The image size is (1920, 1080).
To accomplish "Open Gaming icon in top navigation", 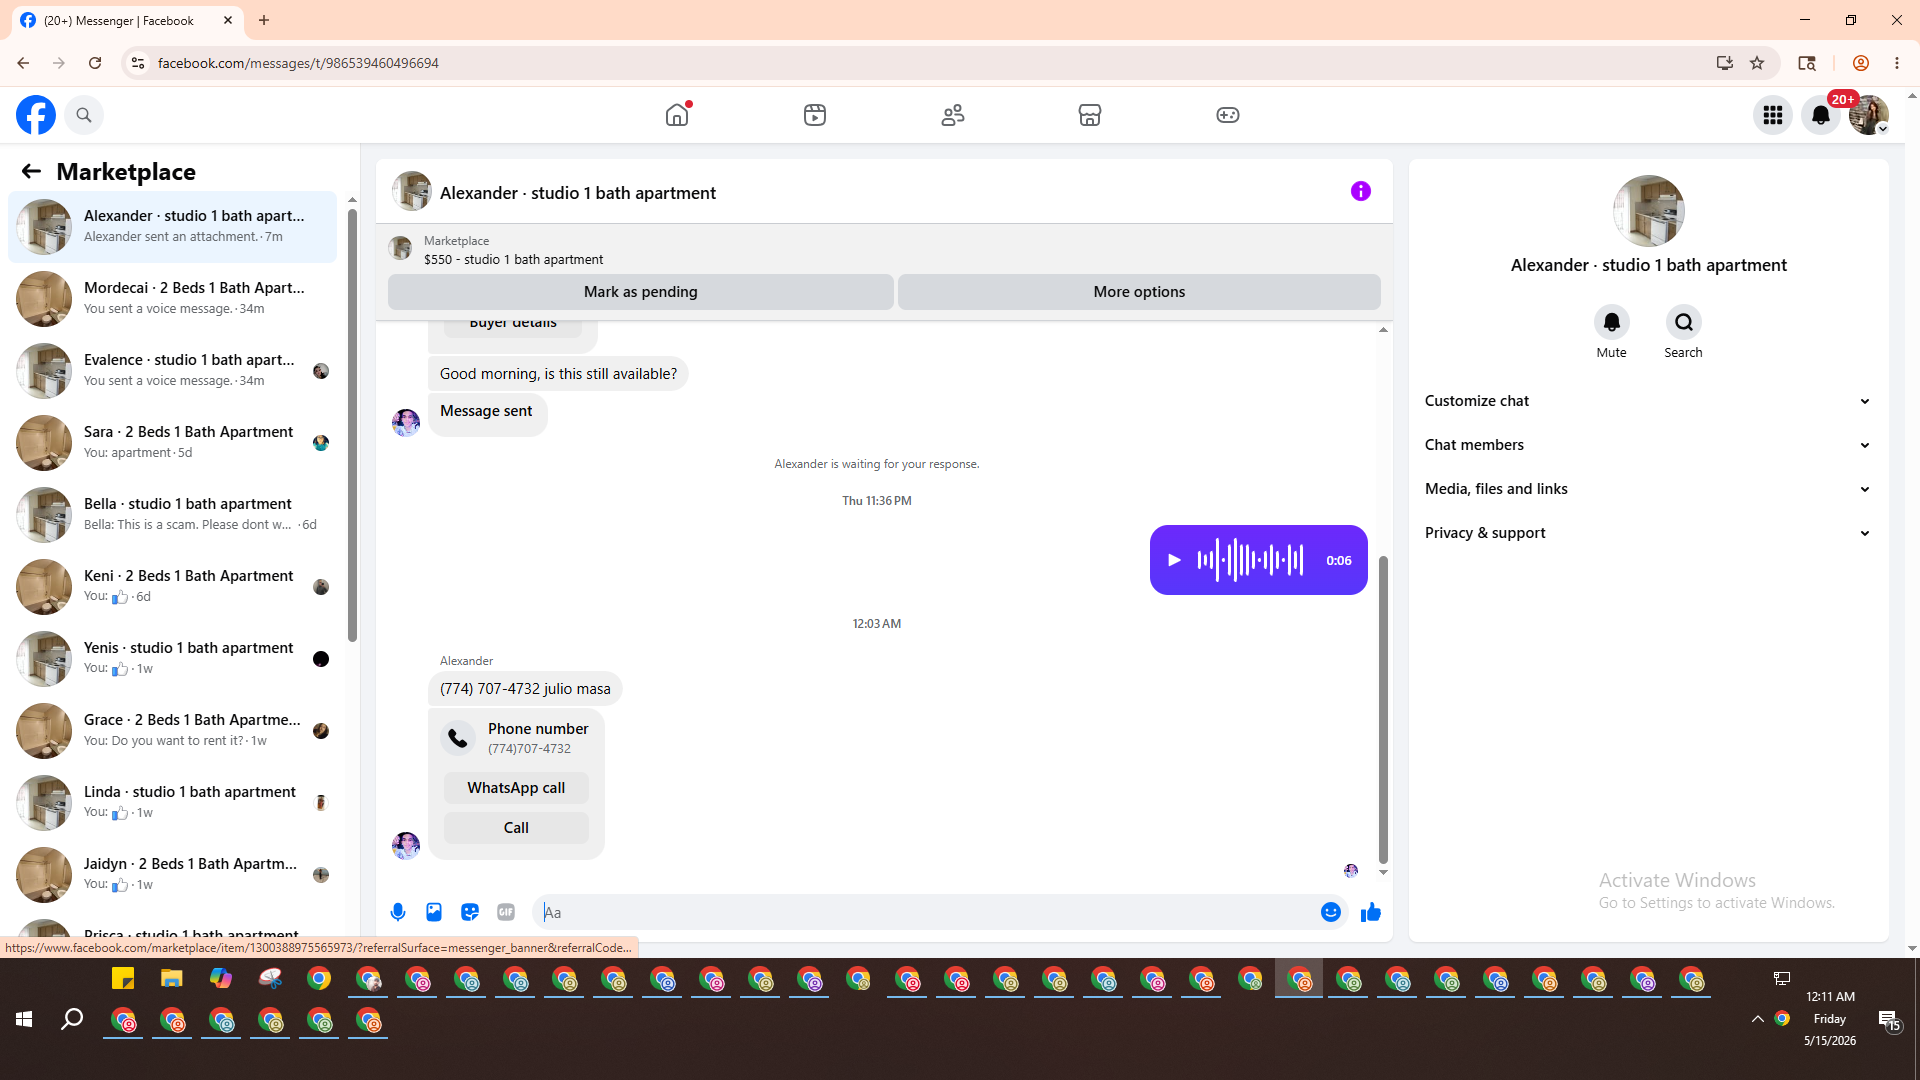I will coord(1228,115).
